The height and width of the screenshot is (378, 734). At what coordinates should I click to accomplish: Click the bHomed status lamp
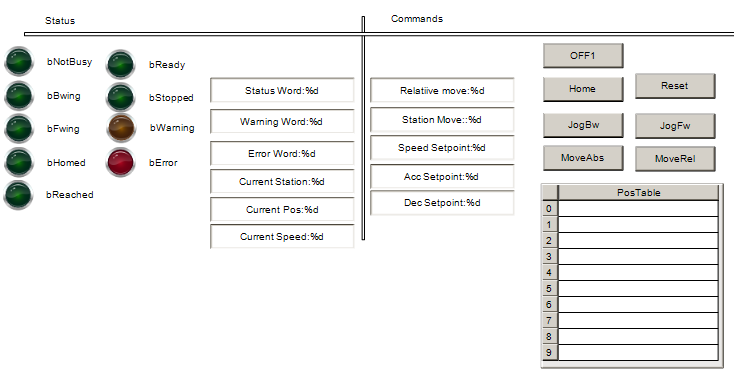tap(19, 162)
